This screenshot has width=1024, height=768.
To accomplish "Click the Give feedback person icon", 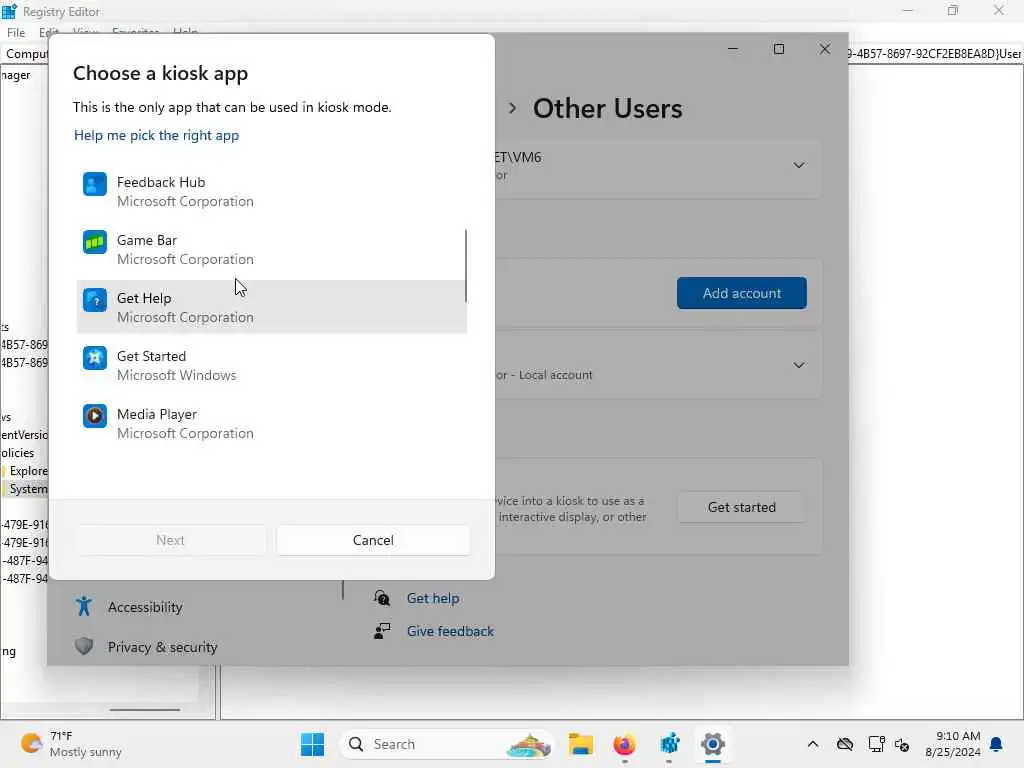I will 382,631.
